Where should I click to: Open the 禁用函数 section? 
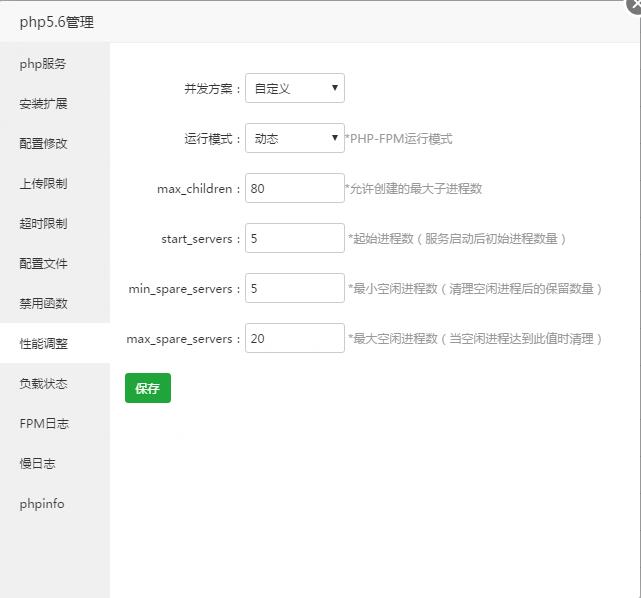(43, 304)
